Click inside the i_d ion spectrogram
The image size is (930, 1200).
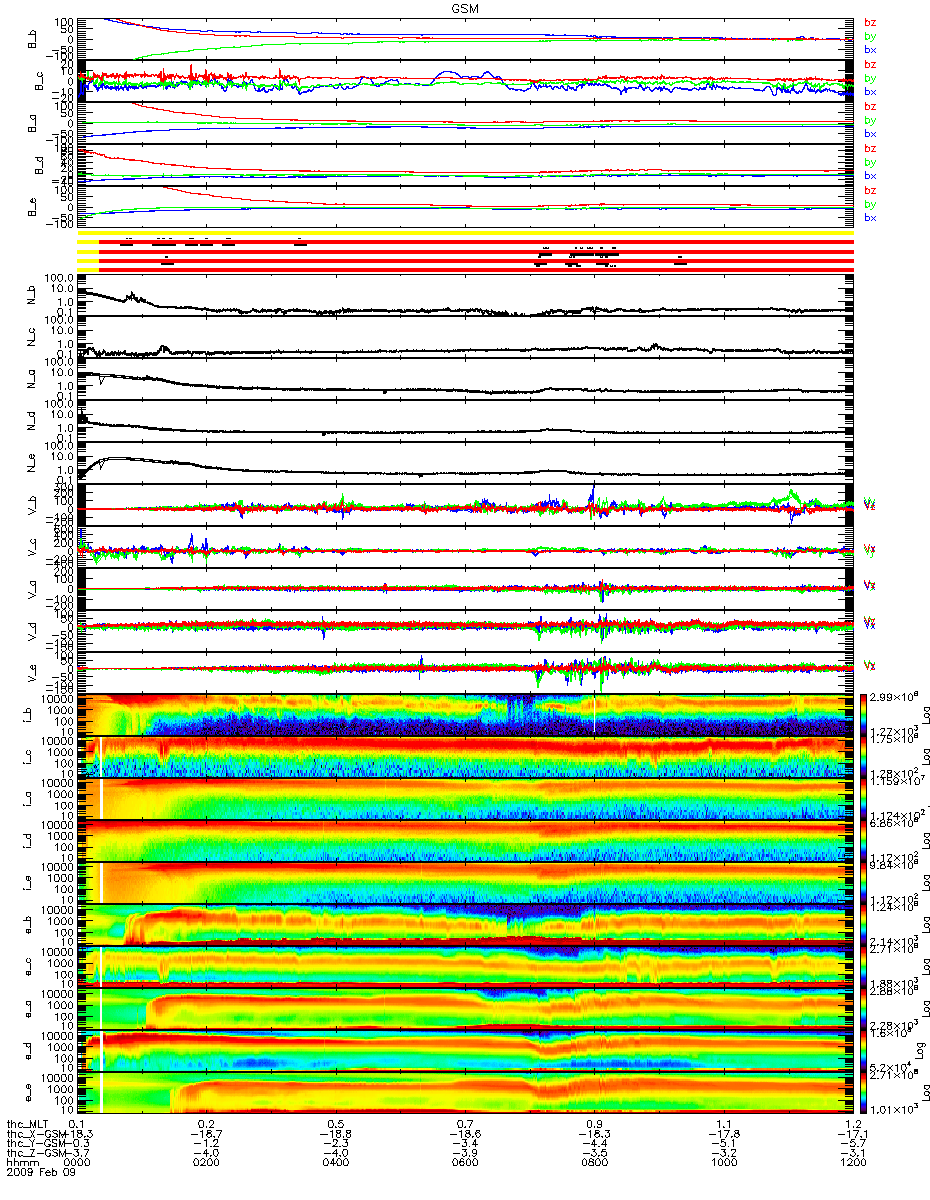[x=464, y=840]
